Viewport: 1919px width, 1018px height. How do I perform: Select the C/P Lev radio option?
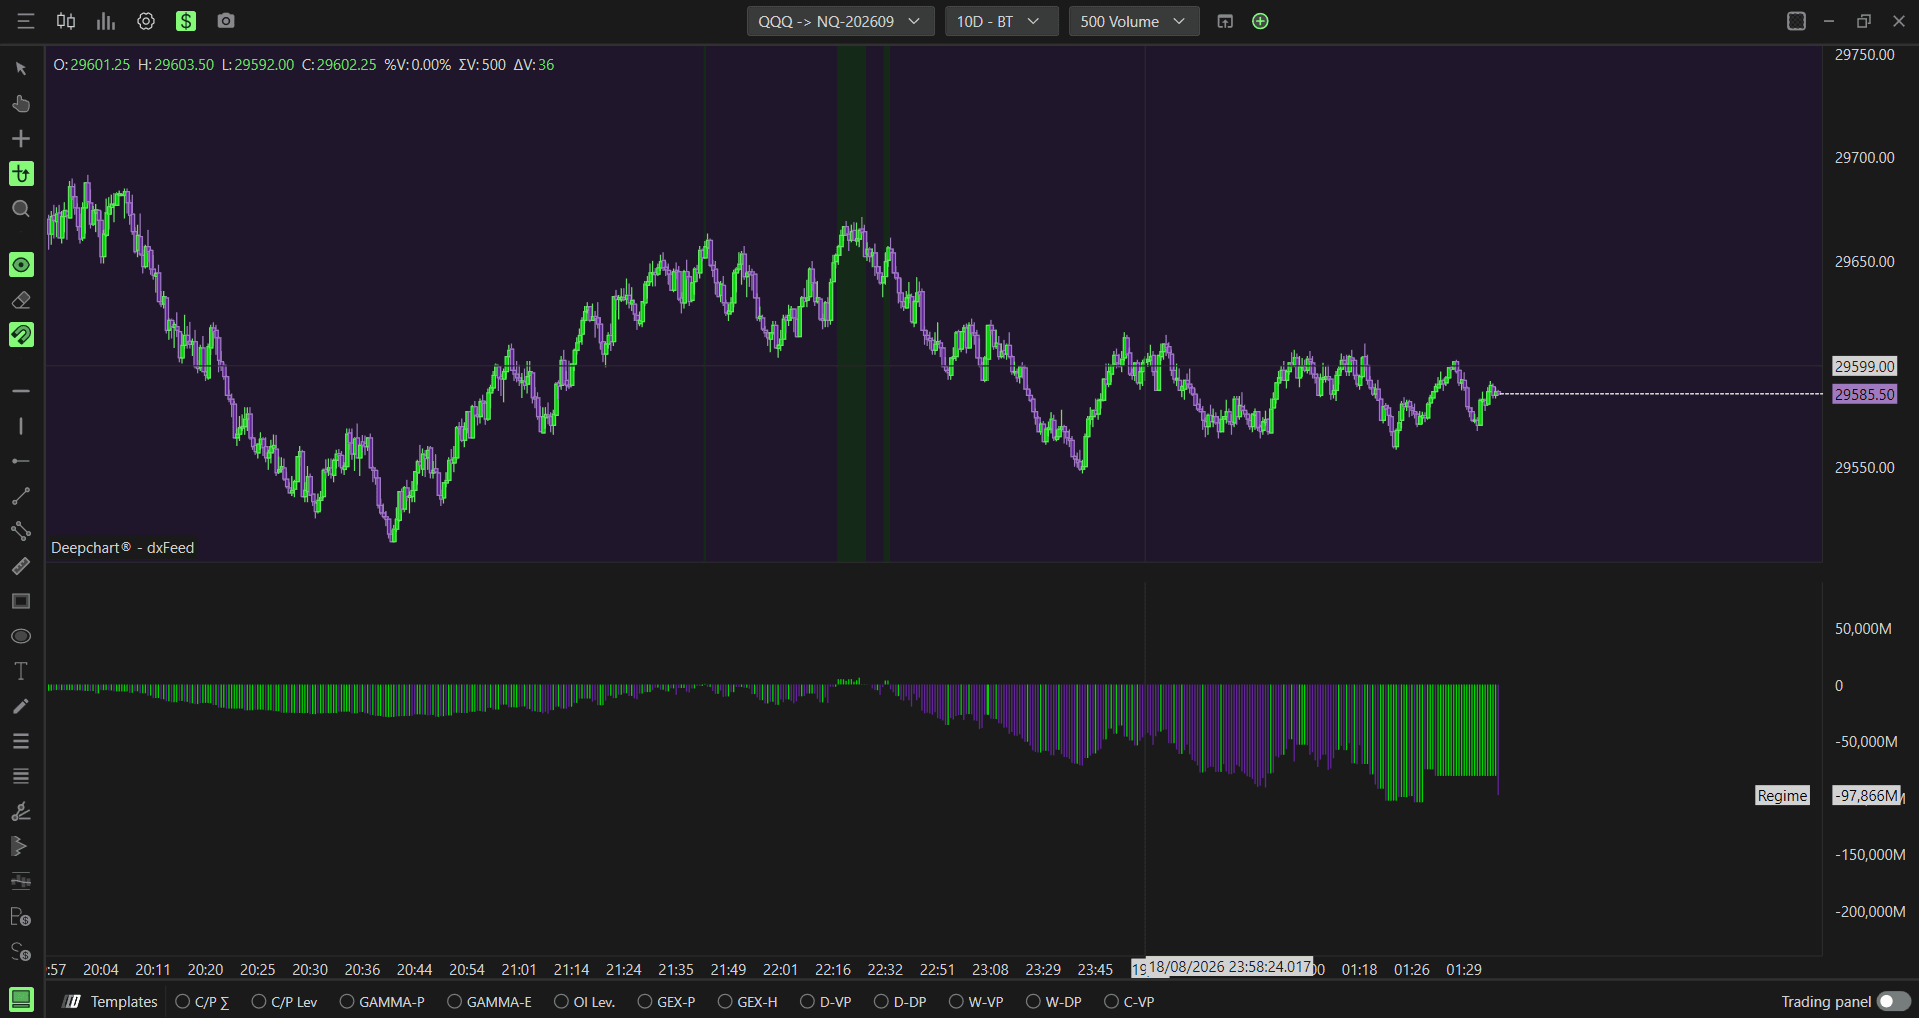click(x=285, y=1001)
